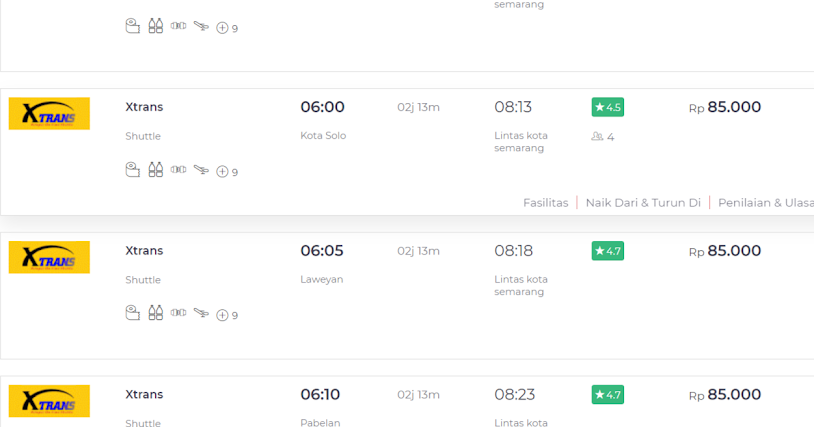
Task: Expand the +9 more facilities in the Laweyan listing
Action: (x=227, y=315)
